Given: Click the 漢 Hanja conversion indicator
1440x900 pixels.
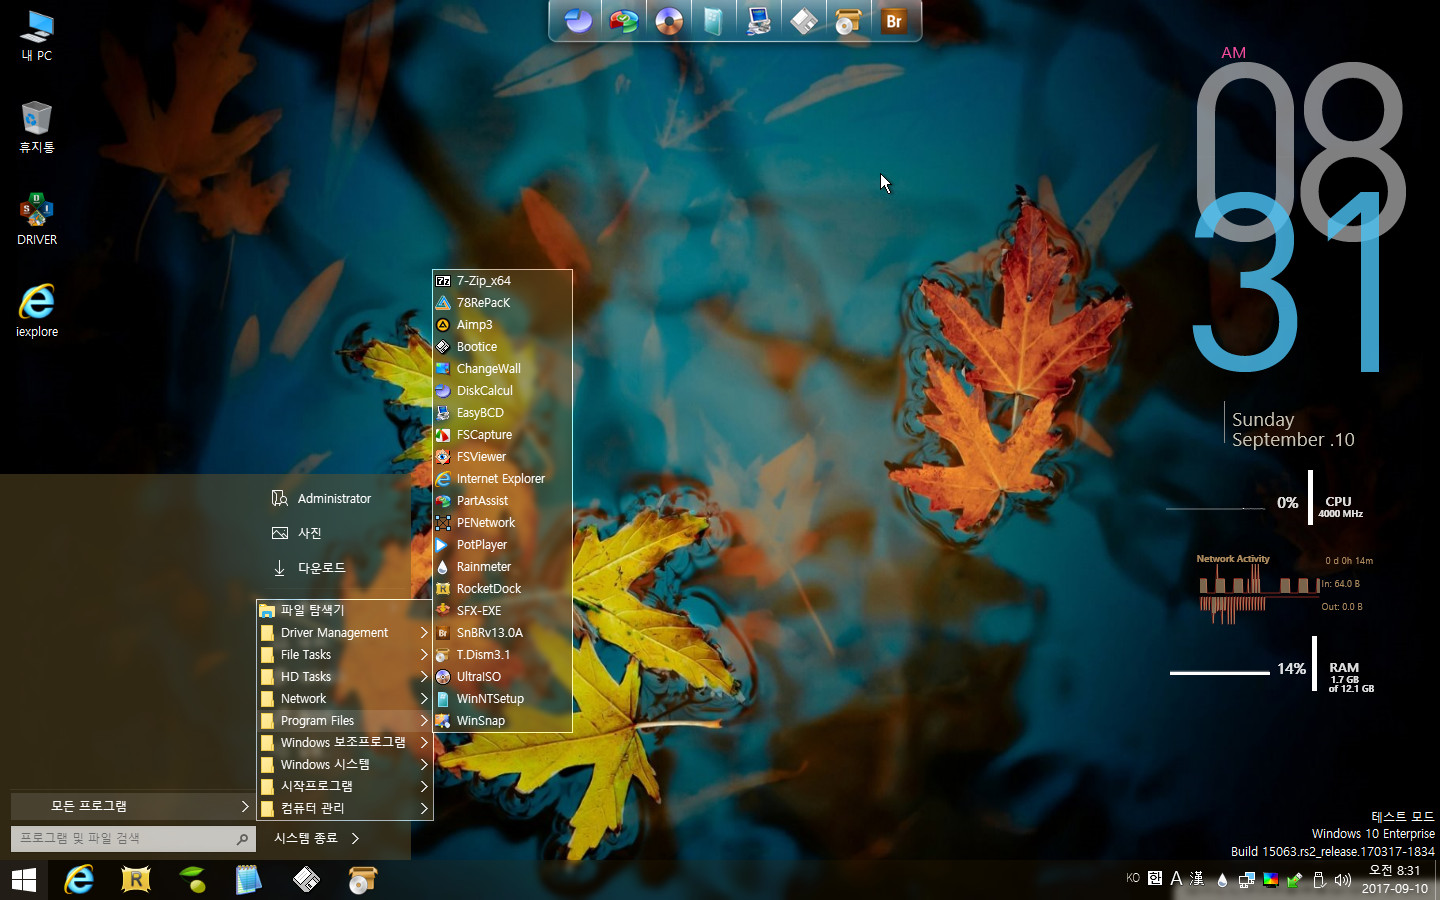Looking at the screenshot, I should tap(1197, 879).
